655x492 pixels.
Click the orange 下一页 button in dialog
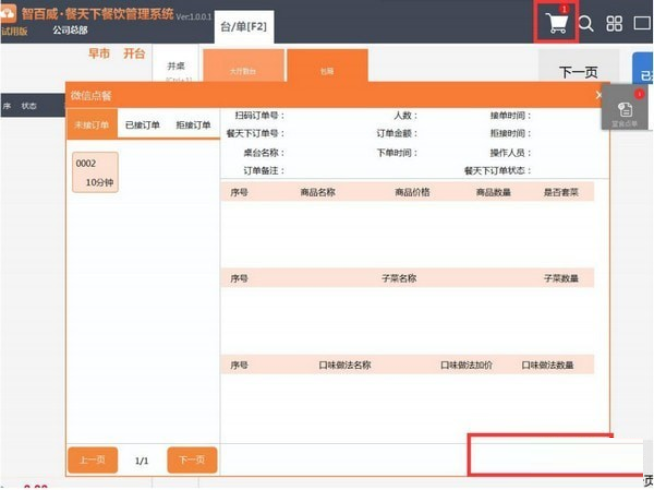click(x=192, y=460)
